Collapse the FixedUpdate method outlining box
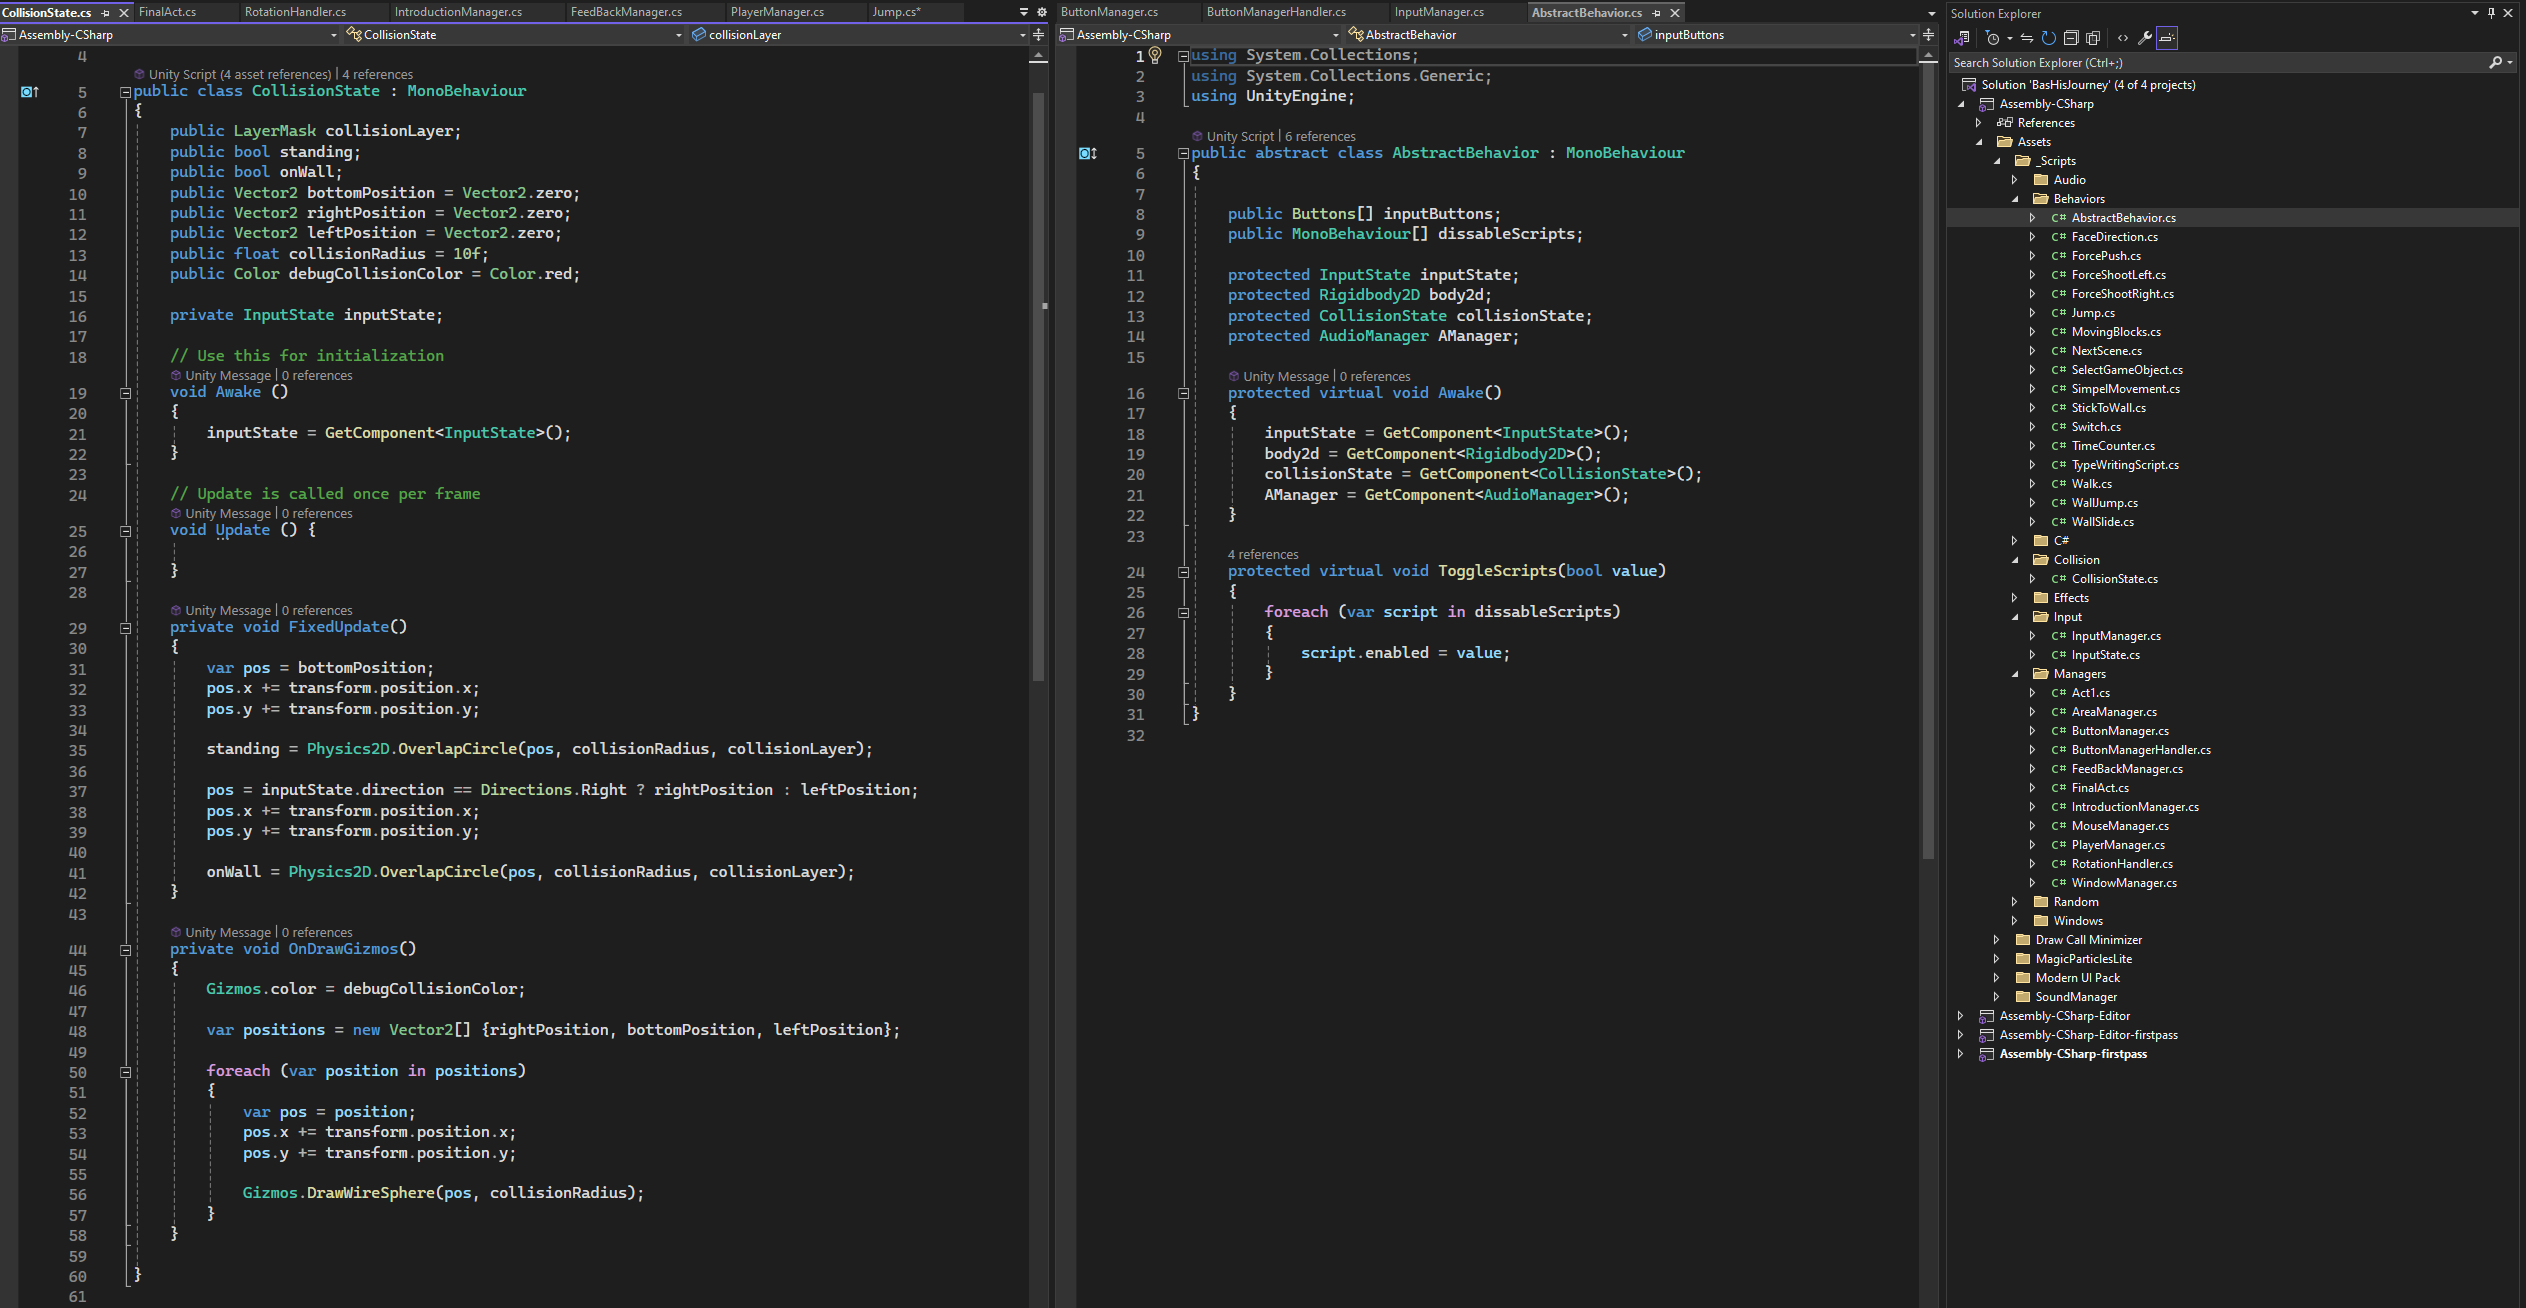 126,628
